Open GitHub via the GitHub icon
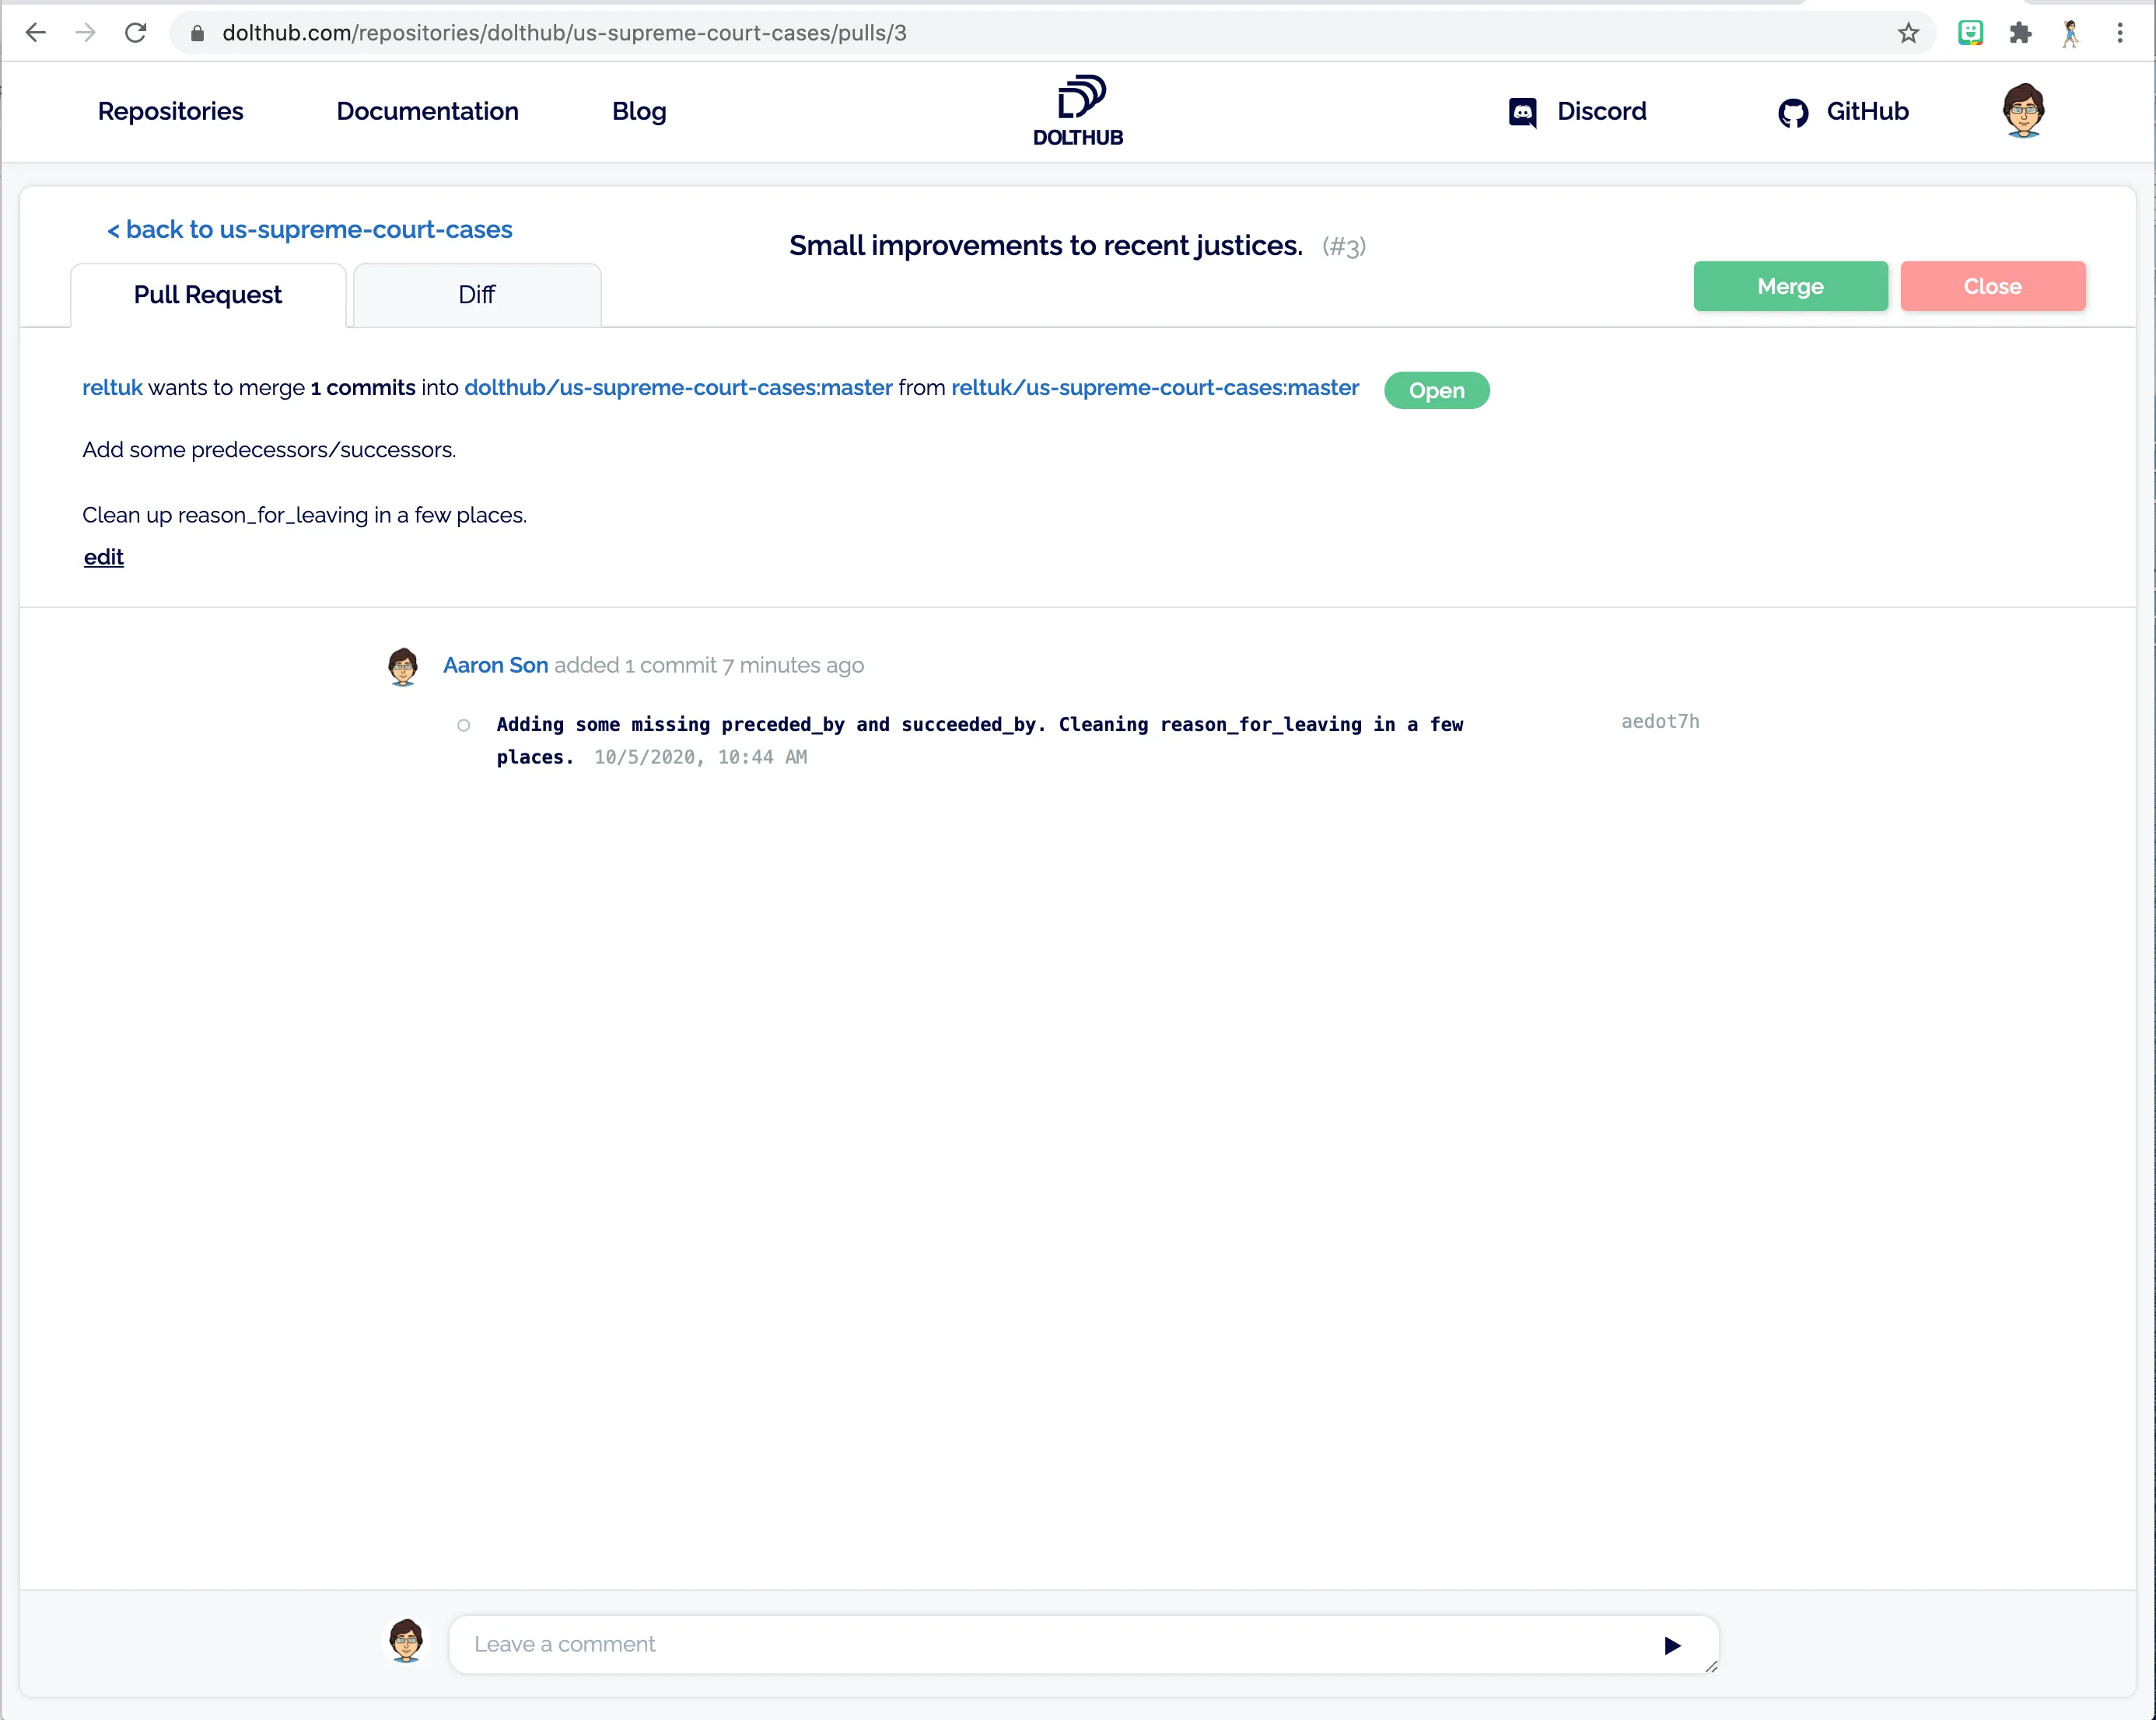Image resolution: width=2156 pixels, height=1720 pixels. [1792, 112]
